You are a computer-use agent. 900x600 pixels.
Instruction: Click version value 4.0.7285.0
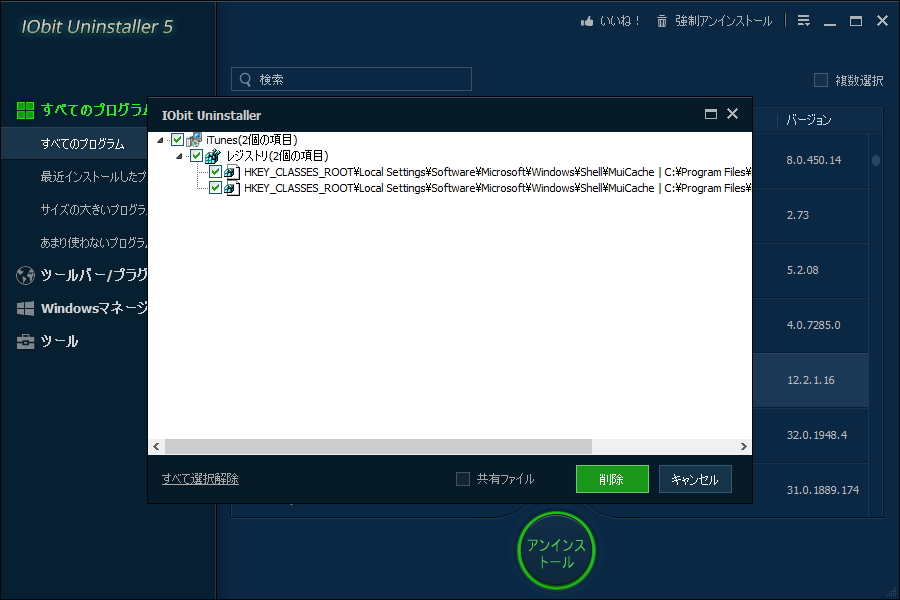[x=813, y=325]
